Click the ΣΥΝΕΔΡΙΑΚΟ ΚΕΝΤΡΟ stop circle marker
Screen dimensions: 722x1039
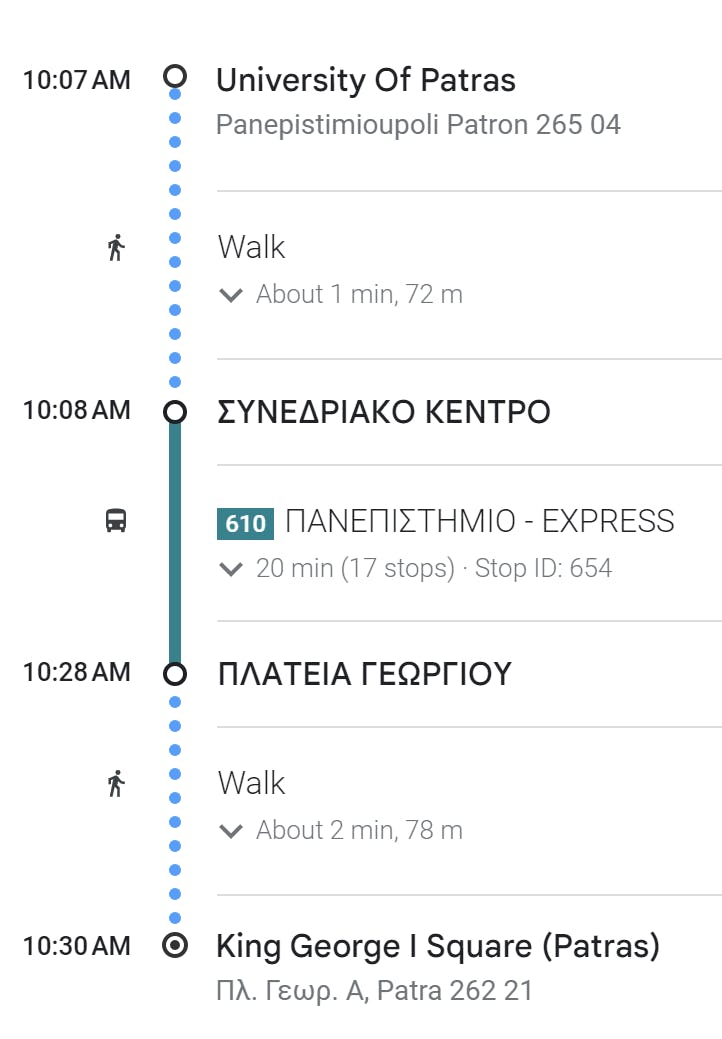pyautogui.click(x=175, y=412)
